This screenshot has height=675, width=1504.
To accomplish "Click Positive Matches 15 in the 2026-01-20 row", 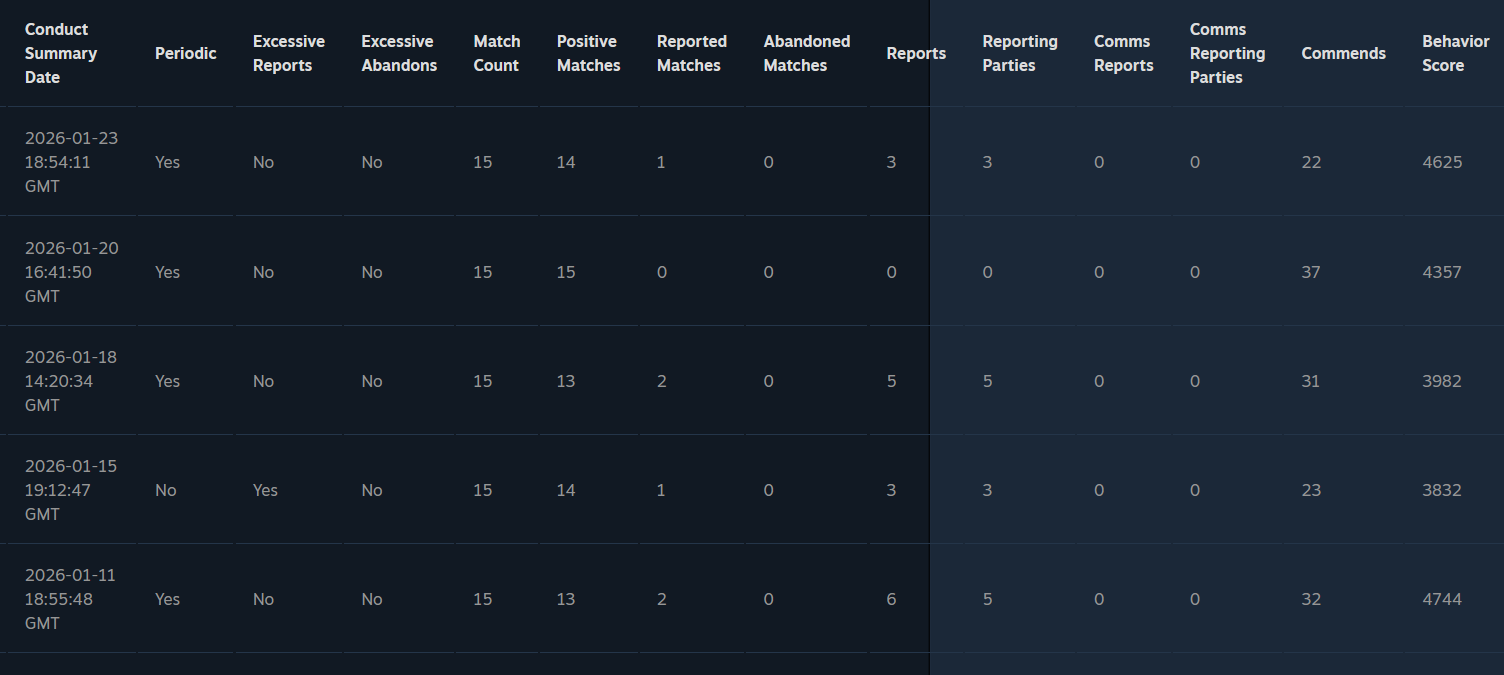I will [566, 272].
